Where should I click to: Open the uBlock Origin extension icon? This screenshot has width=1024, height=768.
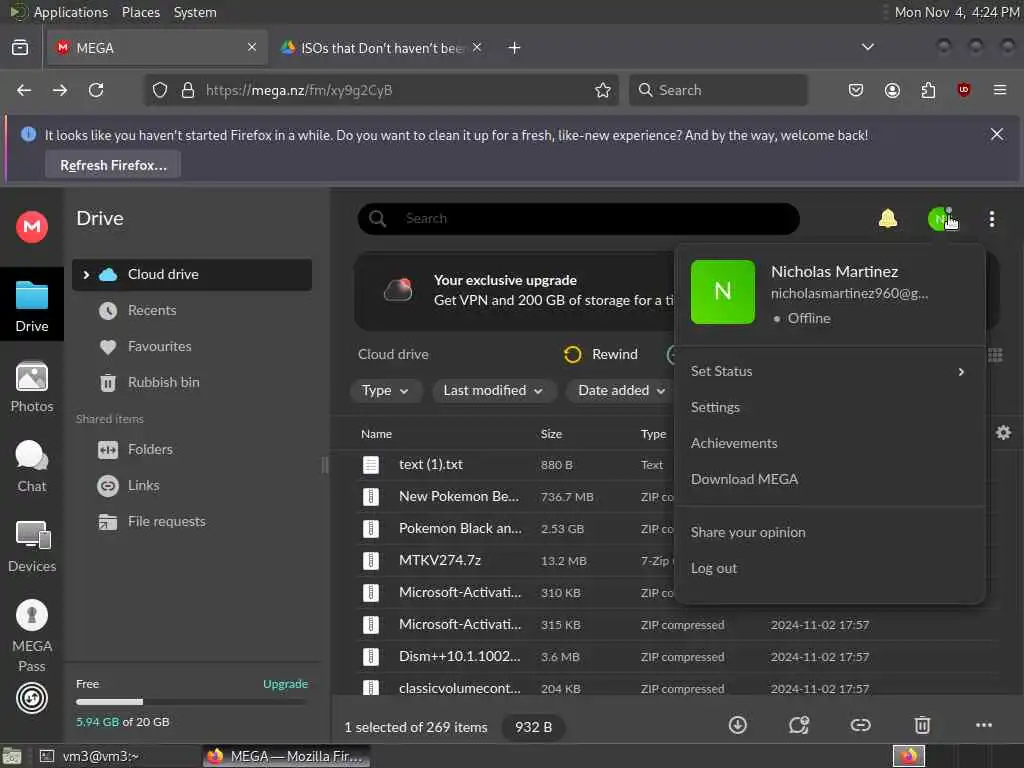pyautogui.click(x=963, y=90)
